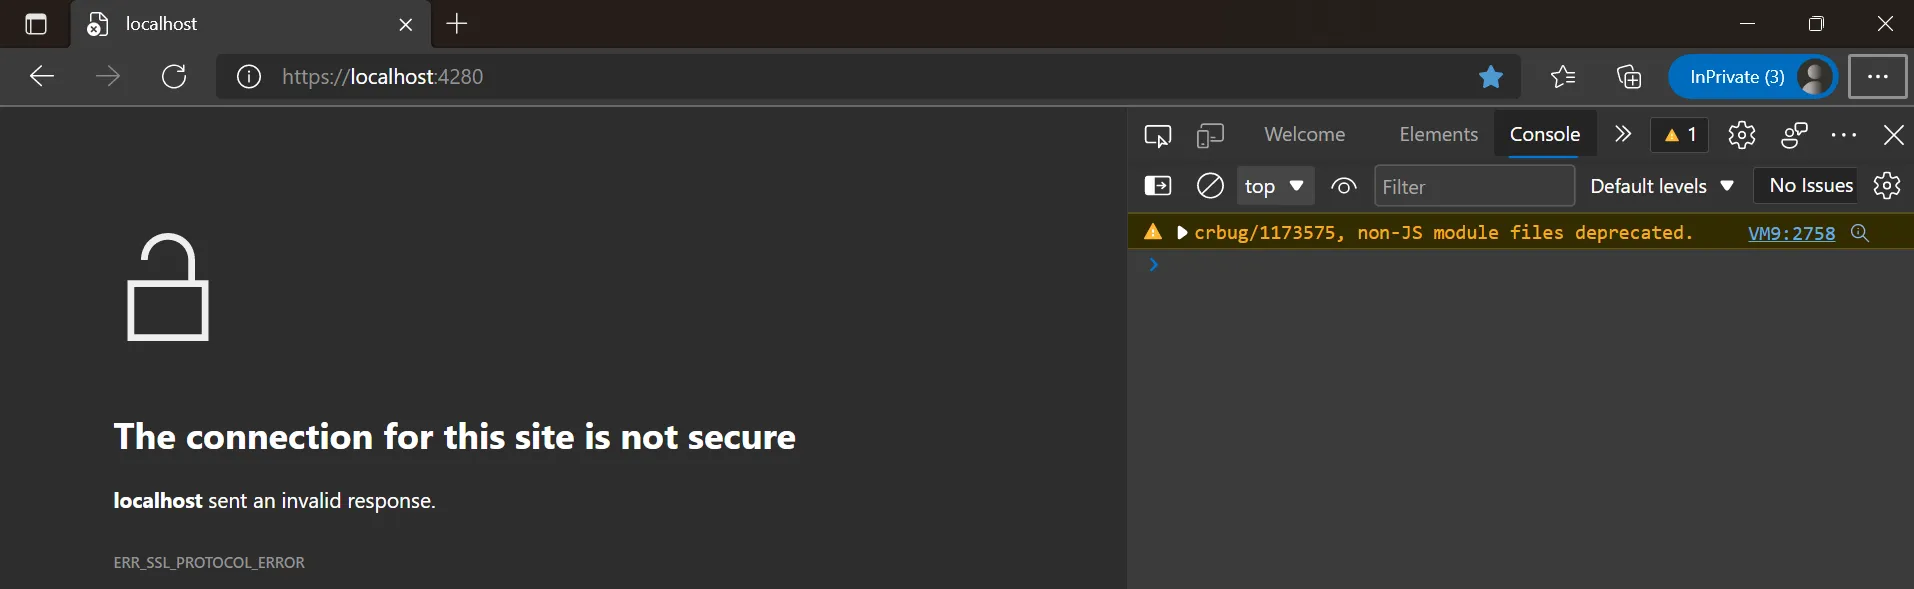Click the No Issues button
This screenshot has height=589, width=1914.
click(x=1810, y=186)
